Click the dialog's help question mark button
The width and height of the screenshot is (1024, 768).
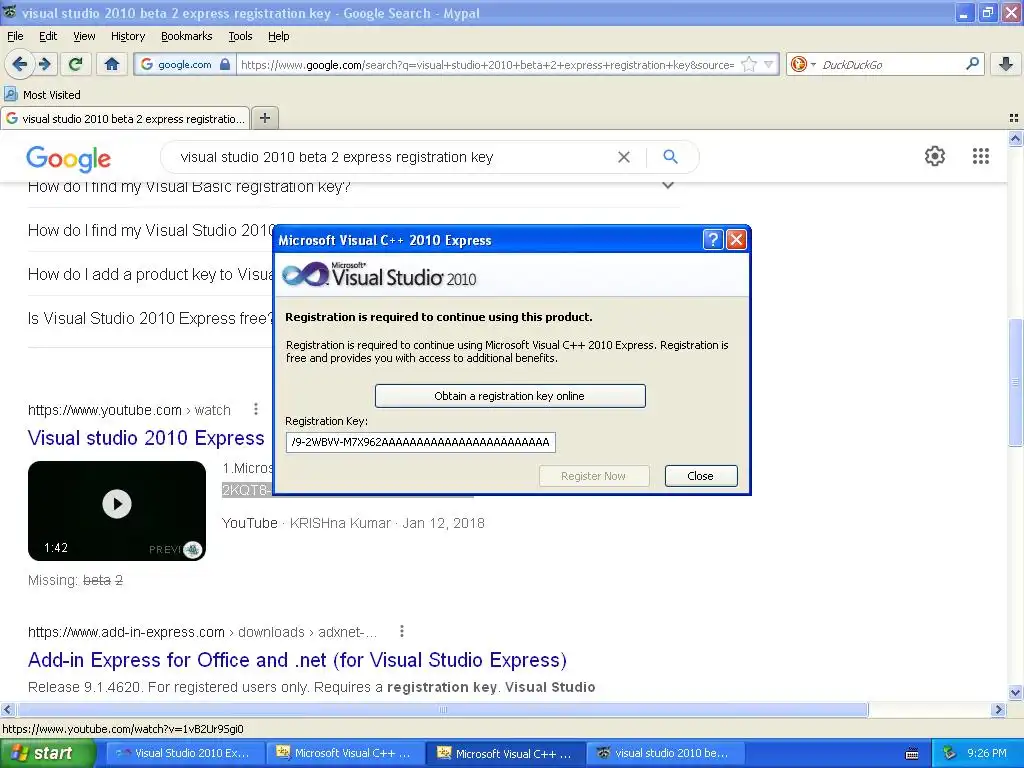point(712,240)
